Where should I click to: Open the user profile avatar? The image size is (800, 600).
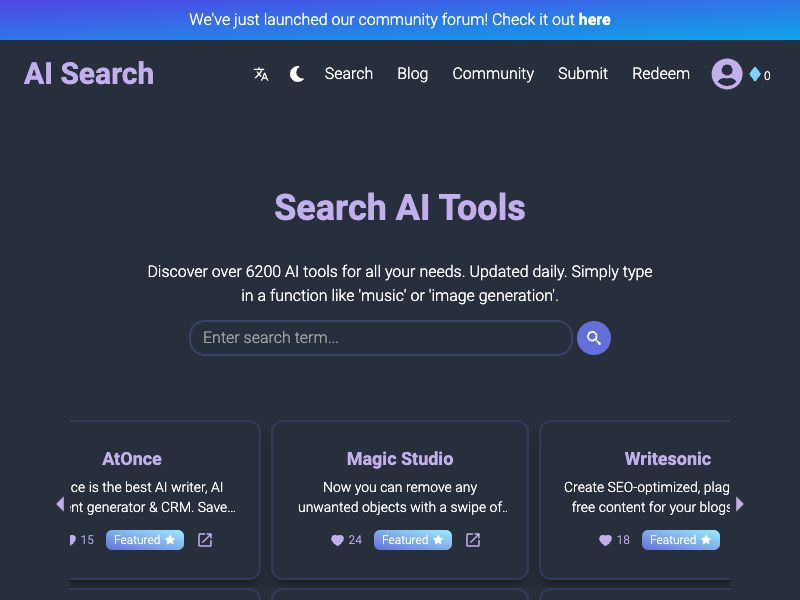[x=727, y=74]
